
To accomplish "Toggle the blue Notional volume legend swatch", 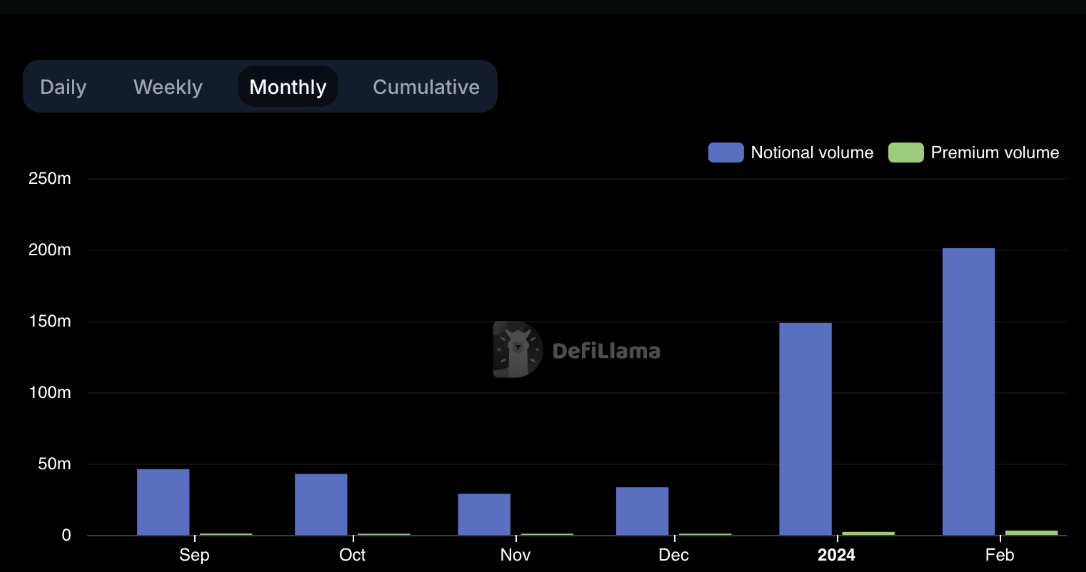I will 725,152.
